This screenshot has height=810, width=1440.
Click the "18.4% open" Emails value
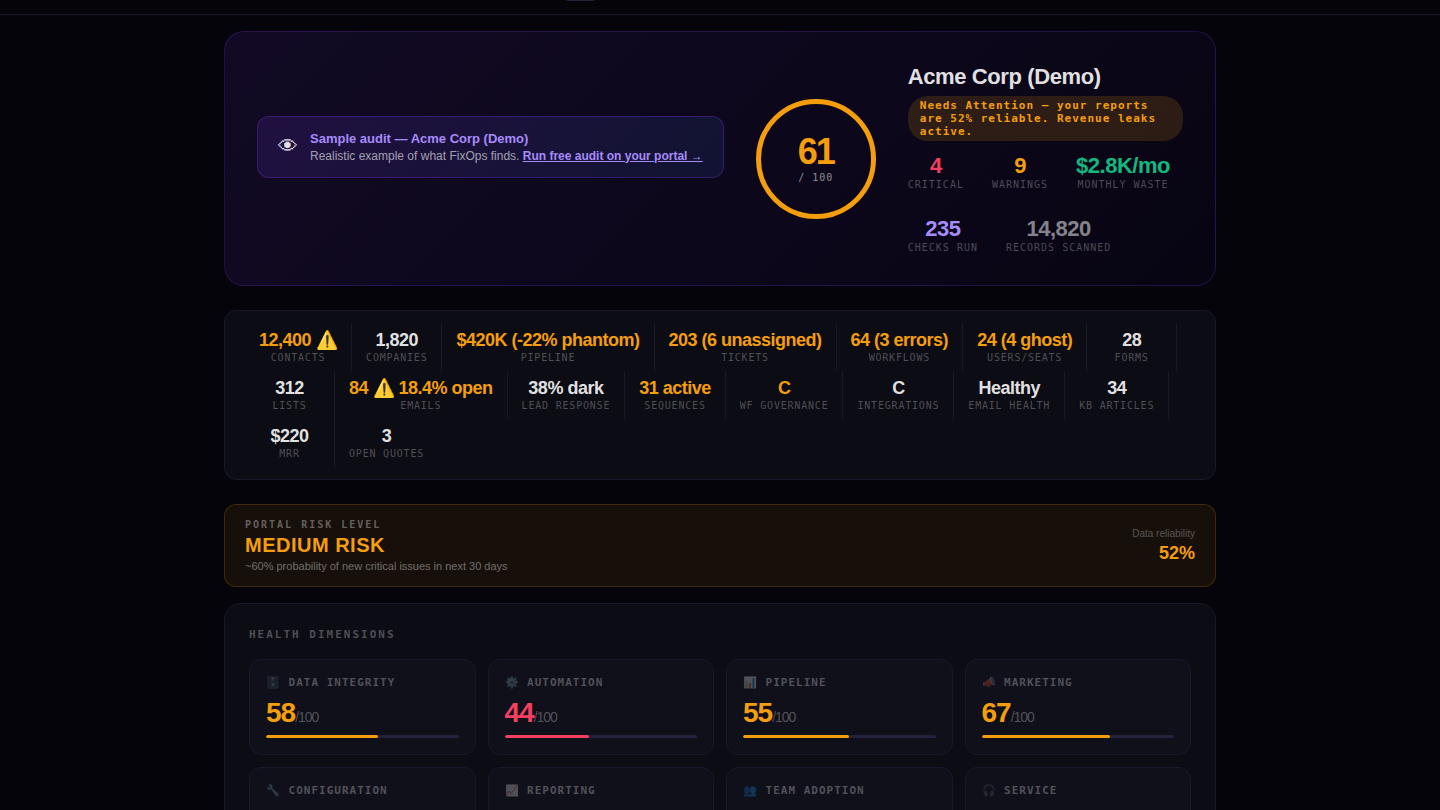[x=446, y=388]
